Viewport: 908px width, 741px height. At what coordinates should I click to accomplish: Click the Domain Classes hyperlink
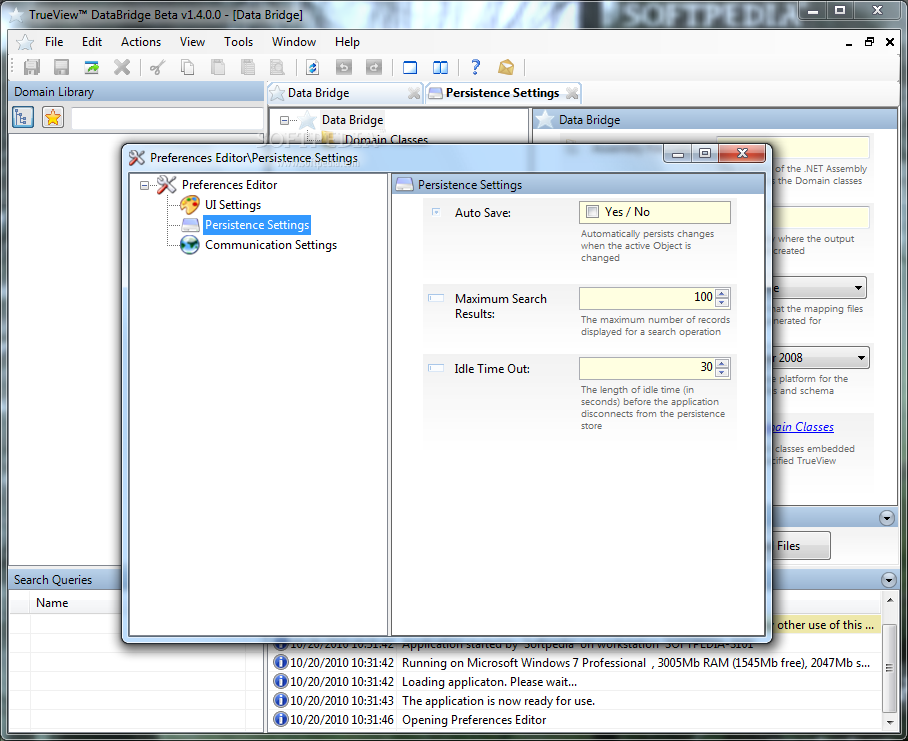[x=802, y=427]
